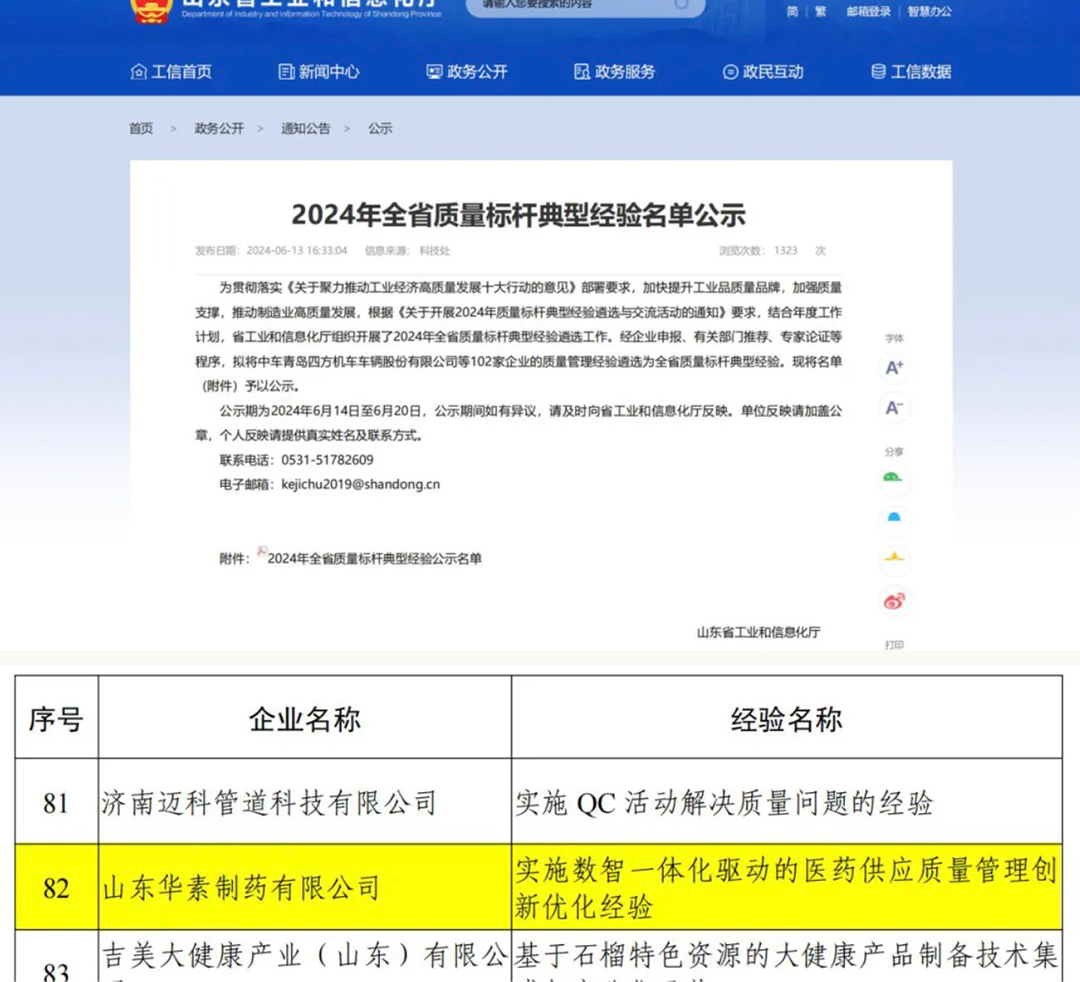Open 工信数据 navigation menu
Viewport: 1080px width, 982px height.
[x=911, y=72]
